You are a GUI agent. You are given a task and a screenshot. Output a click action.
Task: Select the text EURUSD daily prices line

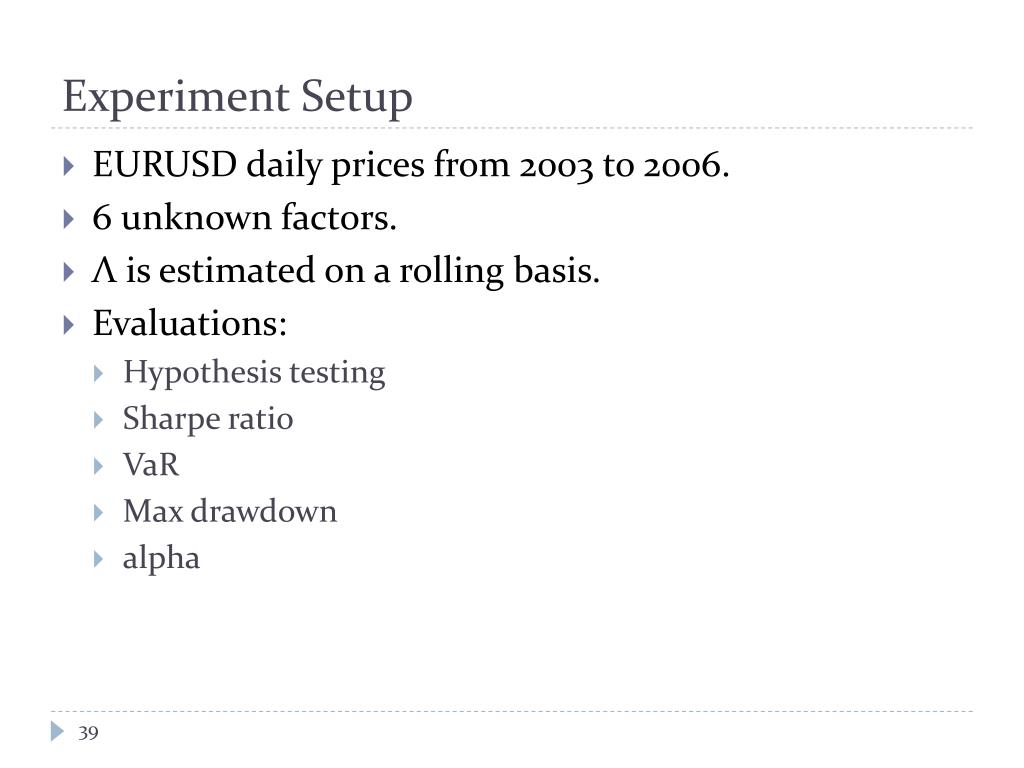click(411, 165)
